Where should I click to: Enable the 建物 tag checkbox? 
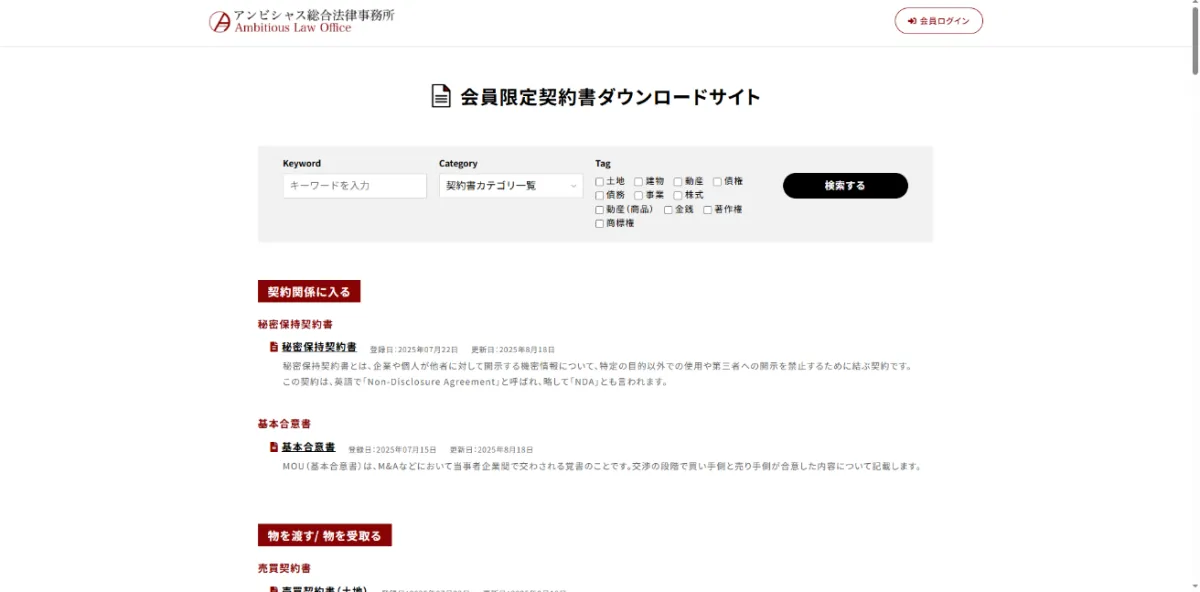pos(639,182)
